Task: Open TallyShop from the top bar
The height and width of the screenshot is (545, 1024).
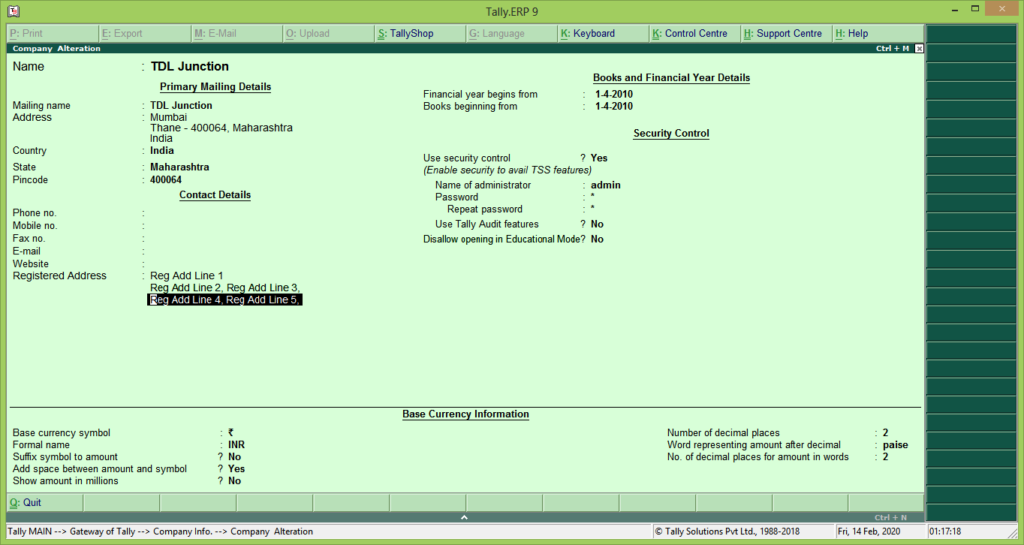Action: pyautogui.click(x=420, y=33)
